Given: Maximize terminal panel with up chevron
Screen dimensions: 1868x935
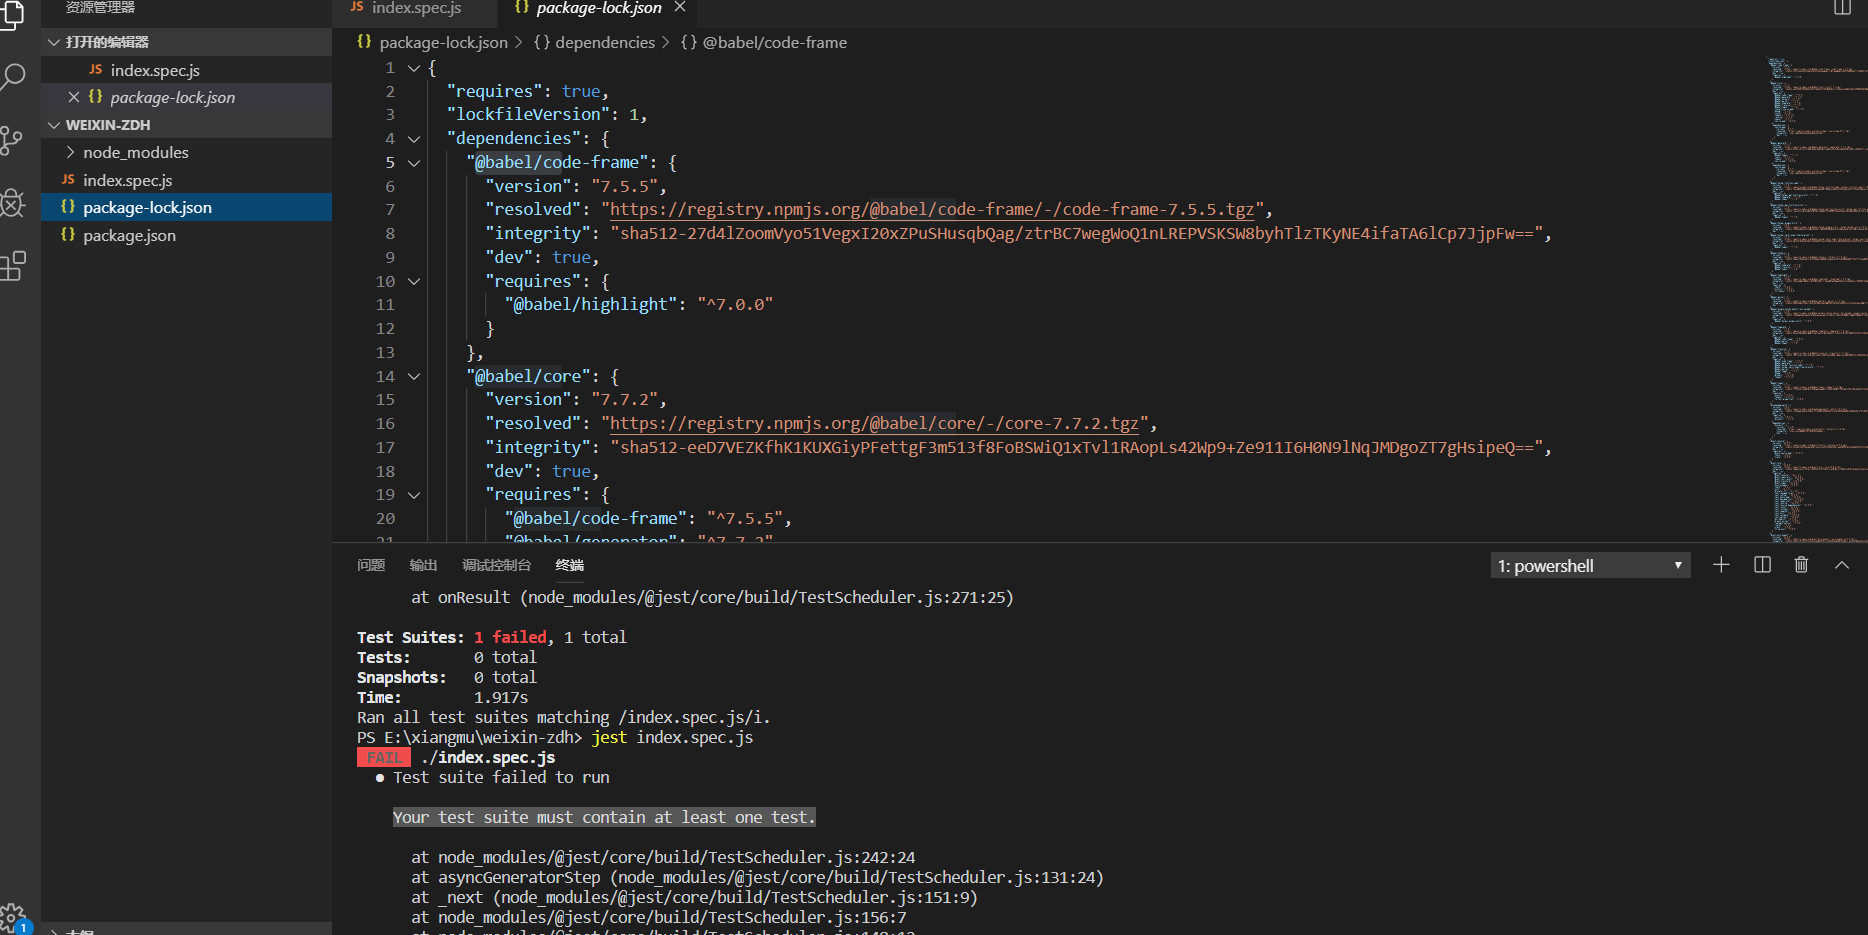Looking at the screenshot, I should pos(1841,565).
